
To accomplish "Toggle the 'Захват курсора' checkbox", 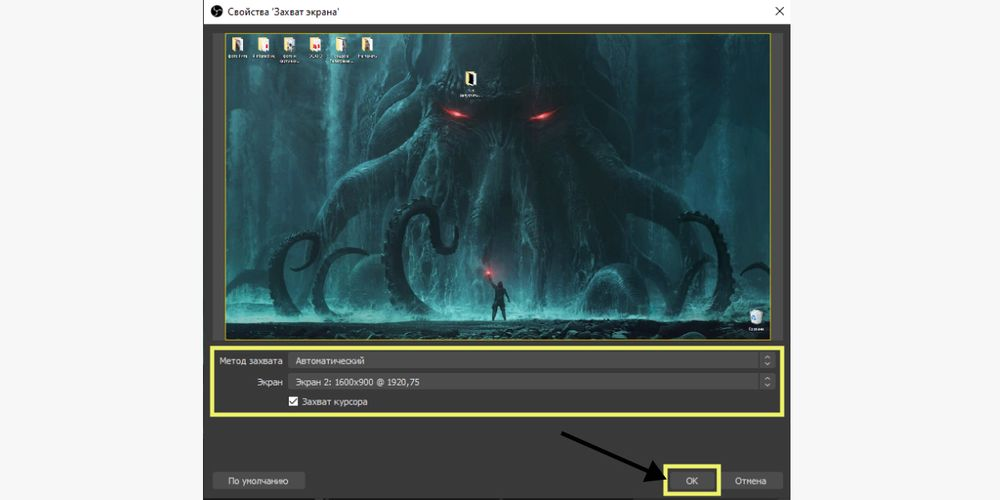I will tap(293, 402).
